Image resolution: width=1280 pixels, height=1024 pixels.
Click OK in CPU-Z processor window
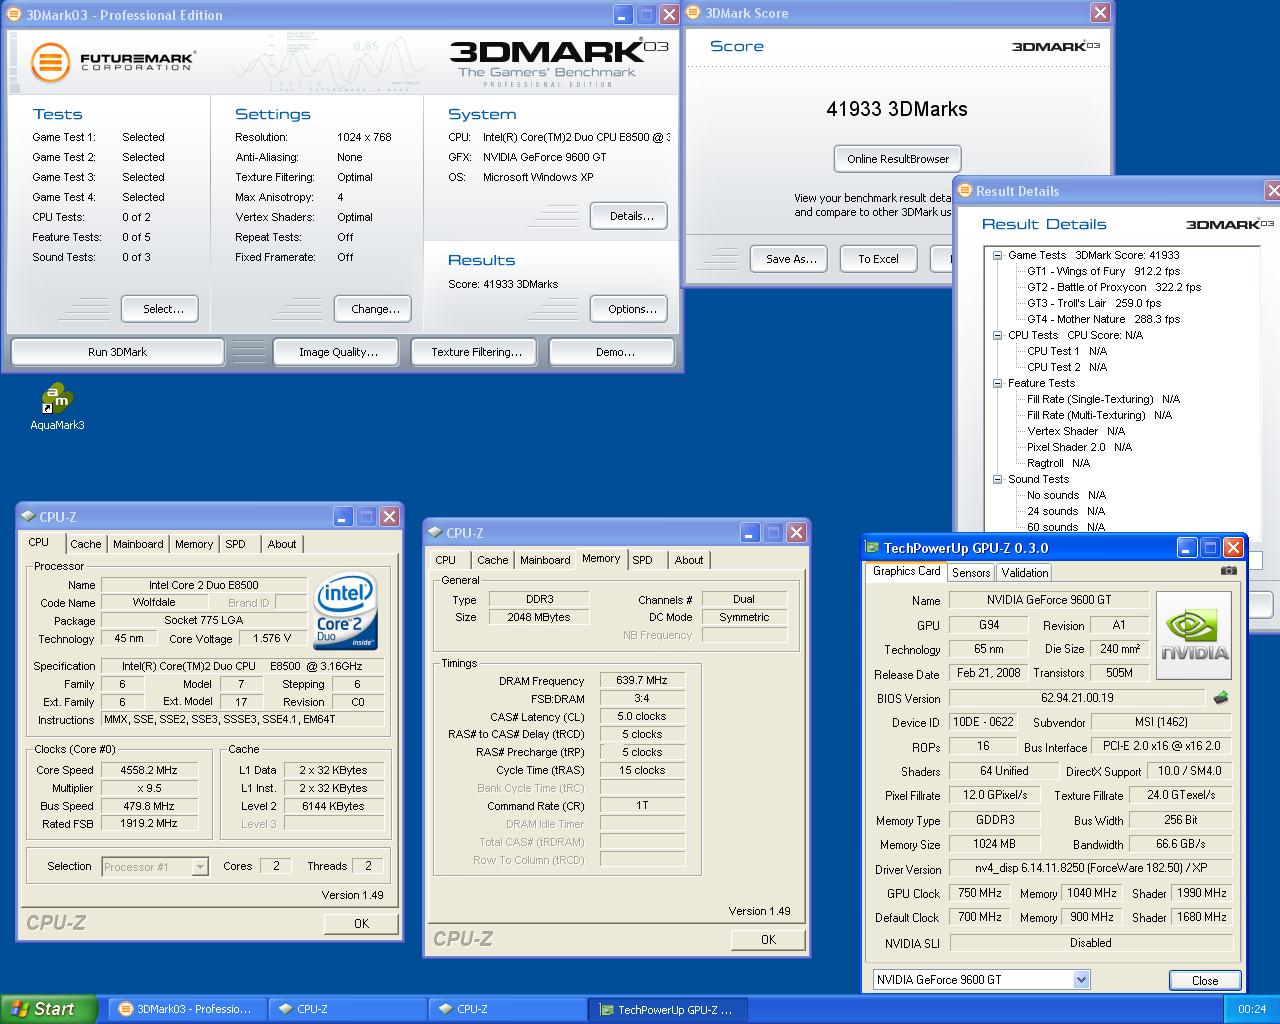pyautogui.click(x=361, y=924)
